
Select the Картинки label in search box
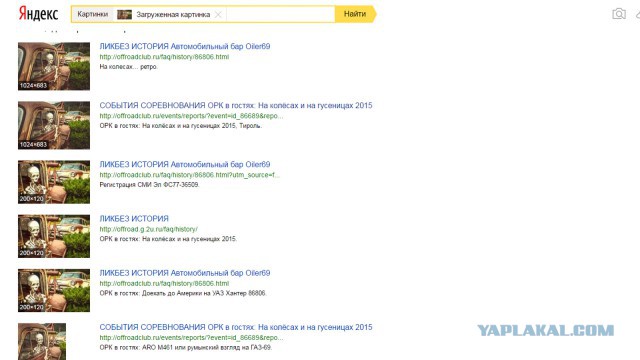pos(93,14)
